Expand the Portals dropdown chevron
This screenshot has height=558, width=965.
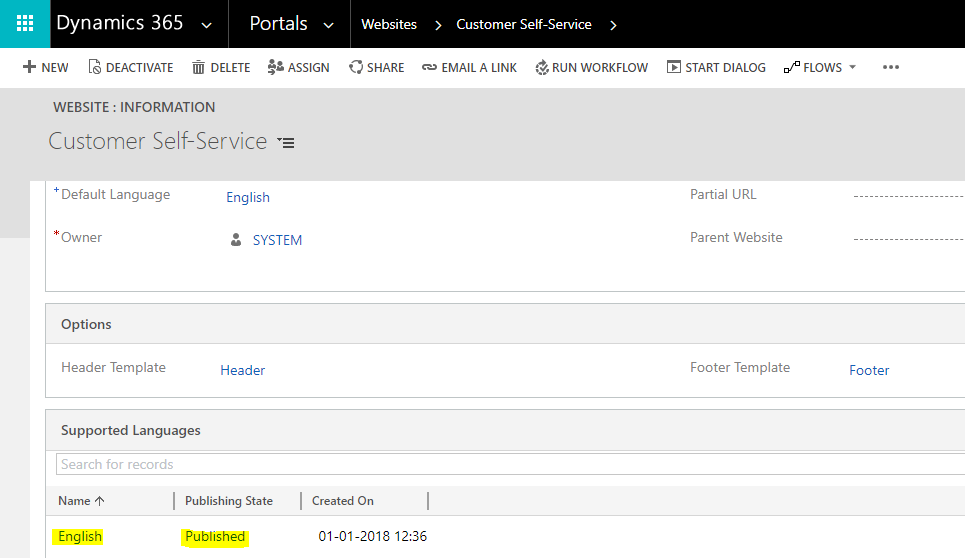tap(329, 25)
